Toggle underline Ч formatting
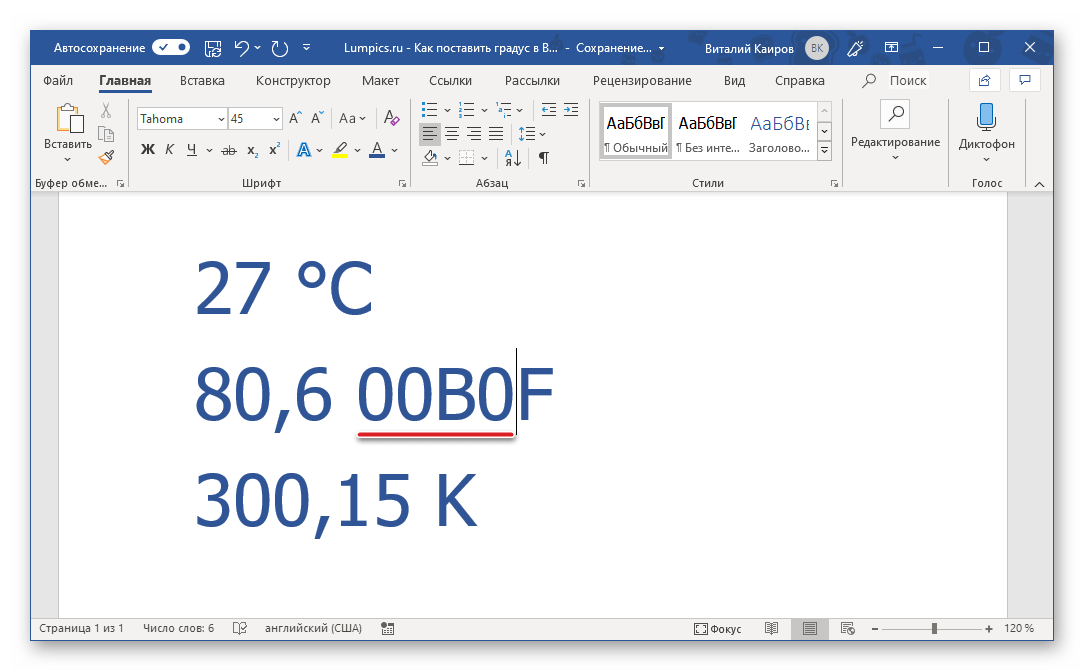The width and height of the screenshot is (1084, 671). click(x=191, y=149)
